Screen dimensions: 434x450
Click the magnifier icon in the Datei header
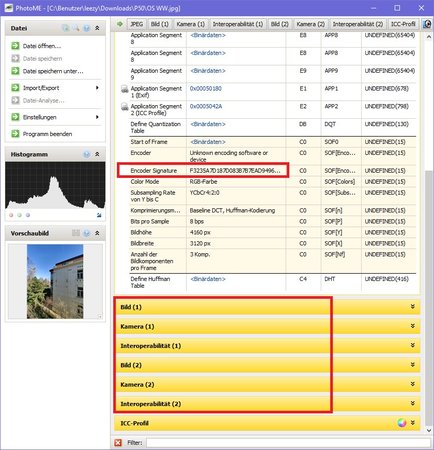76,28
